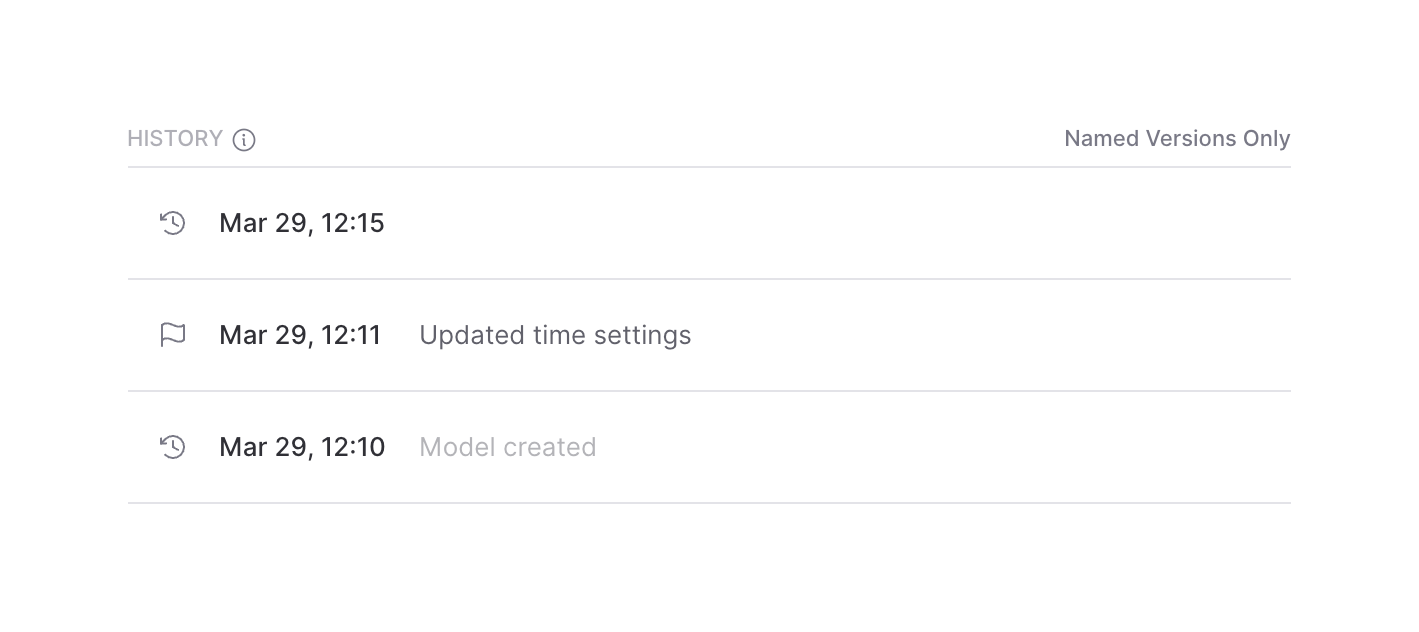Click the clock icon for Mar 29, 12:15

[173, 223]
